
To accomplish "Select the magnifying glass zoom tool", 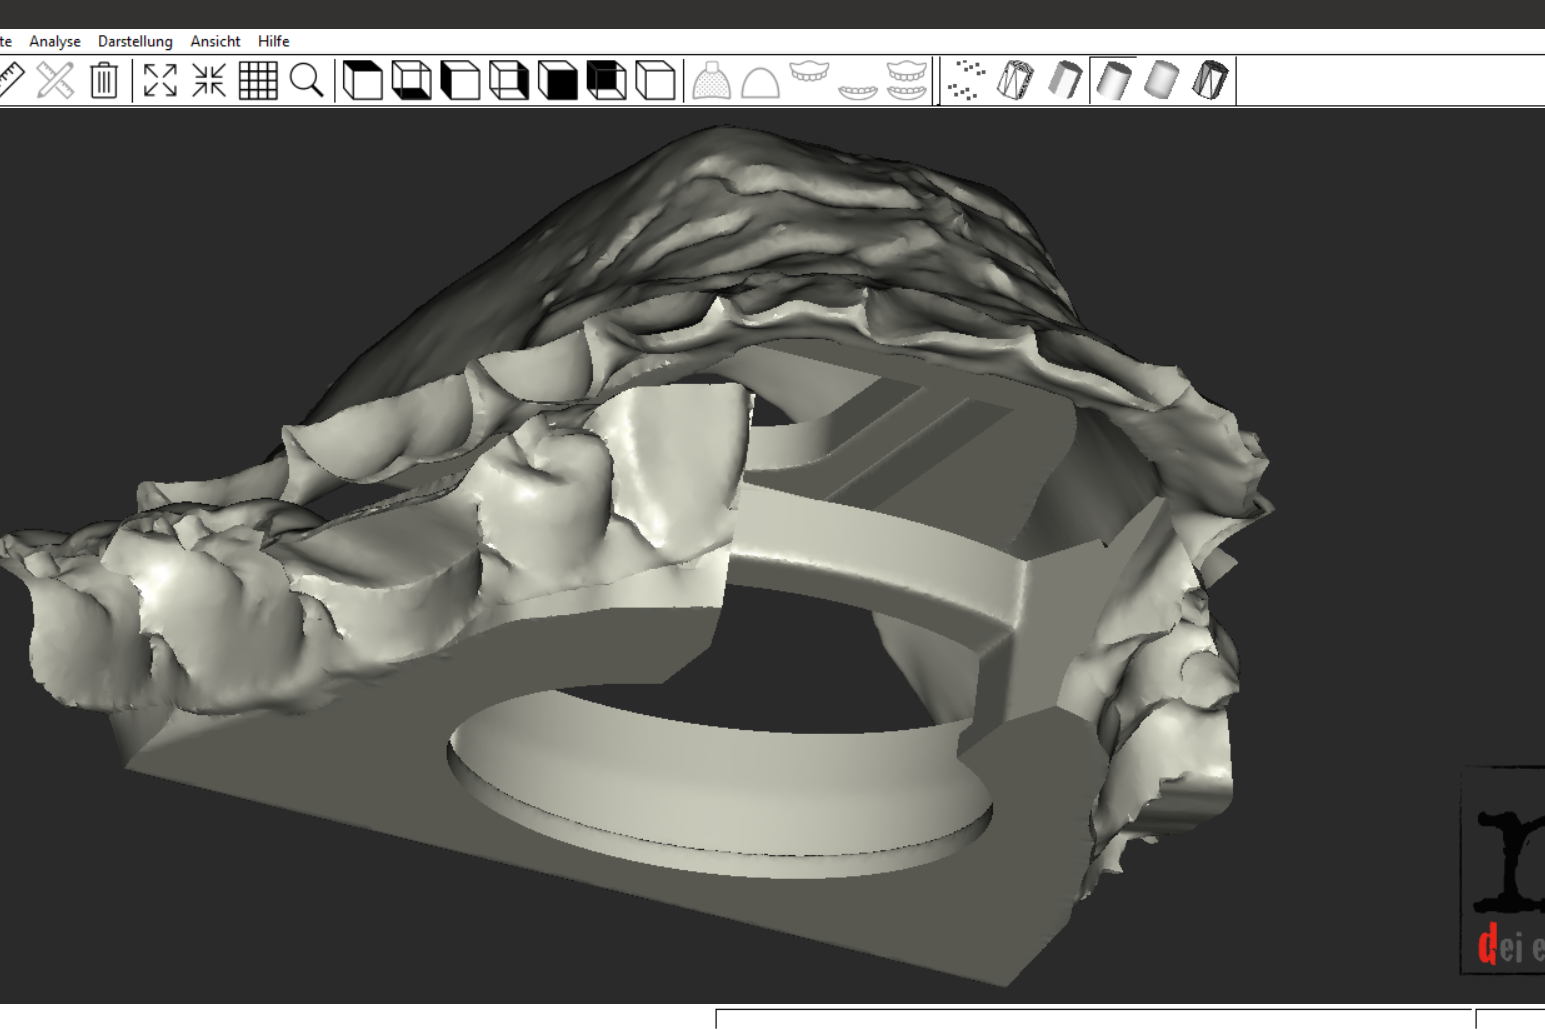I will (x=307, y=80).
